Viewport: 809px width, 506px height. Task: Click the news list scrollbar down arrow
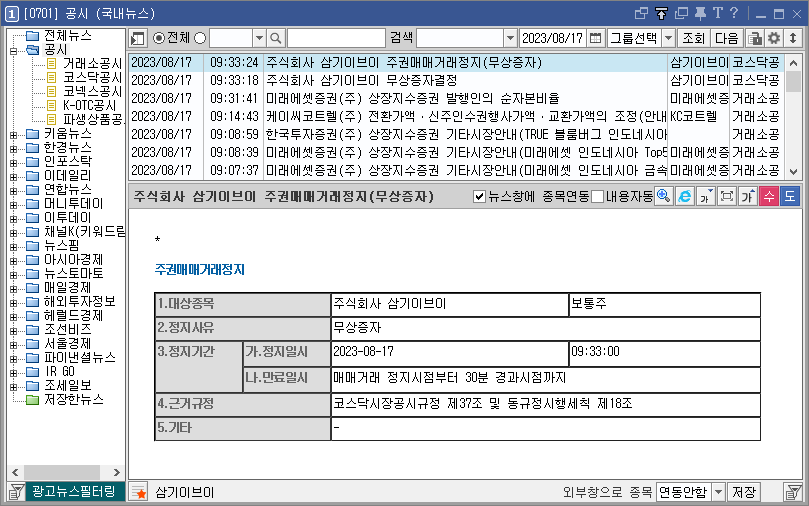tap(794, 171)
